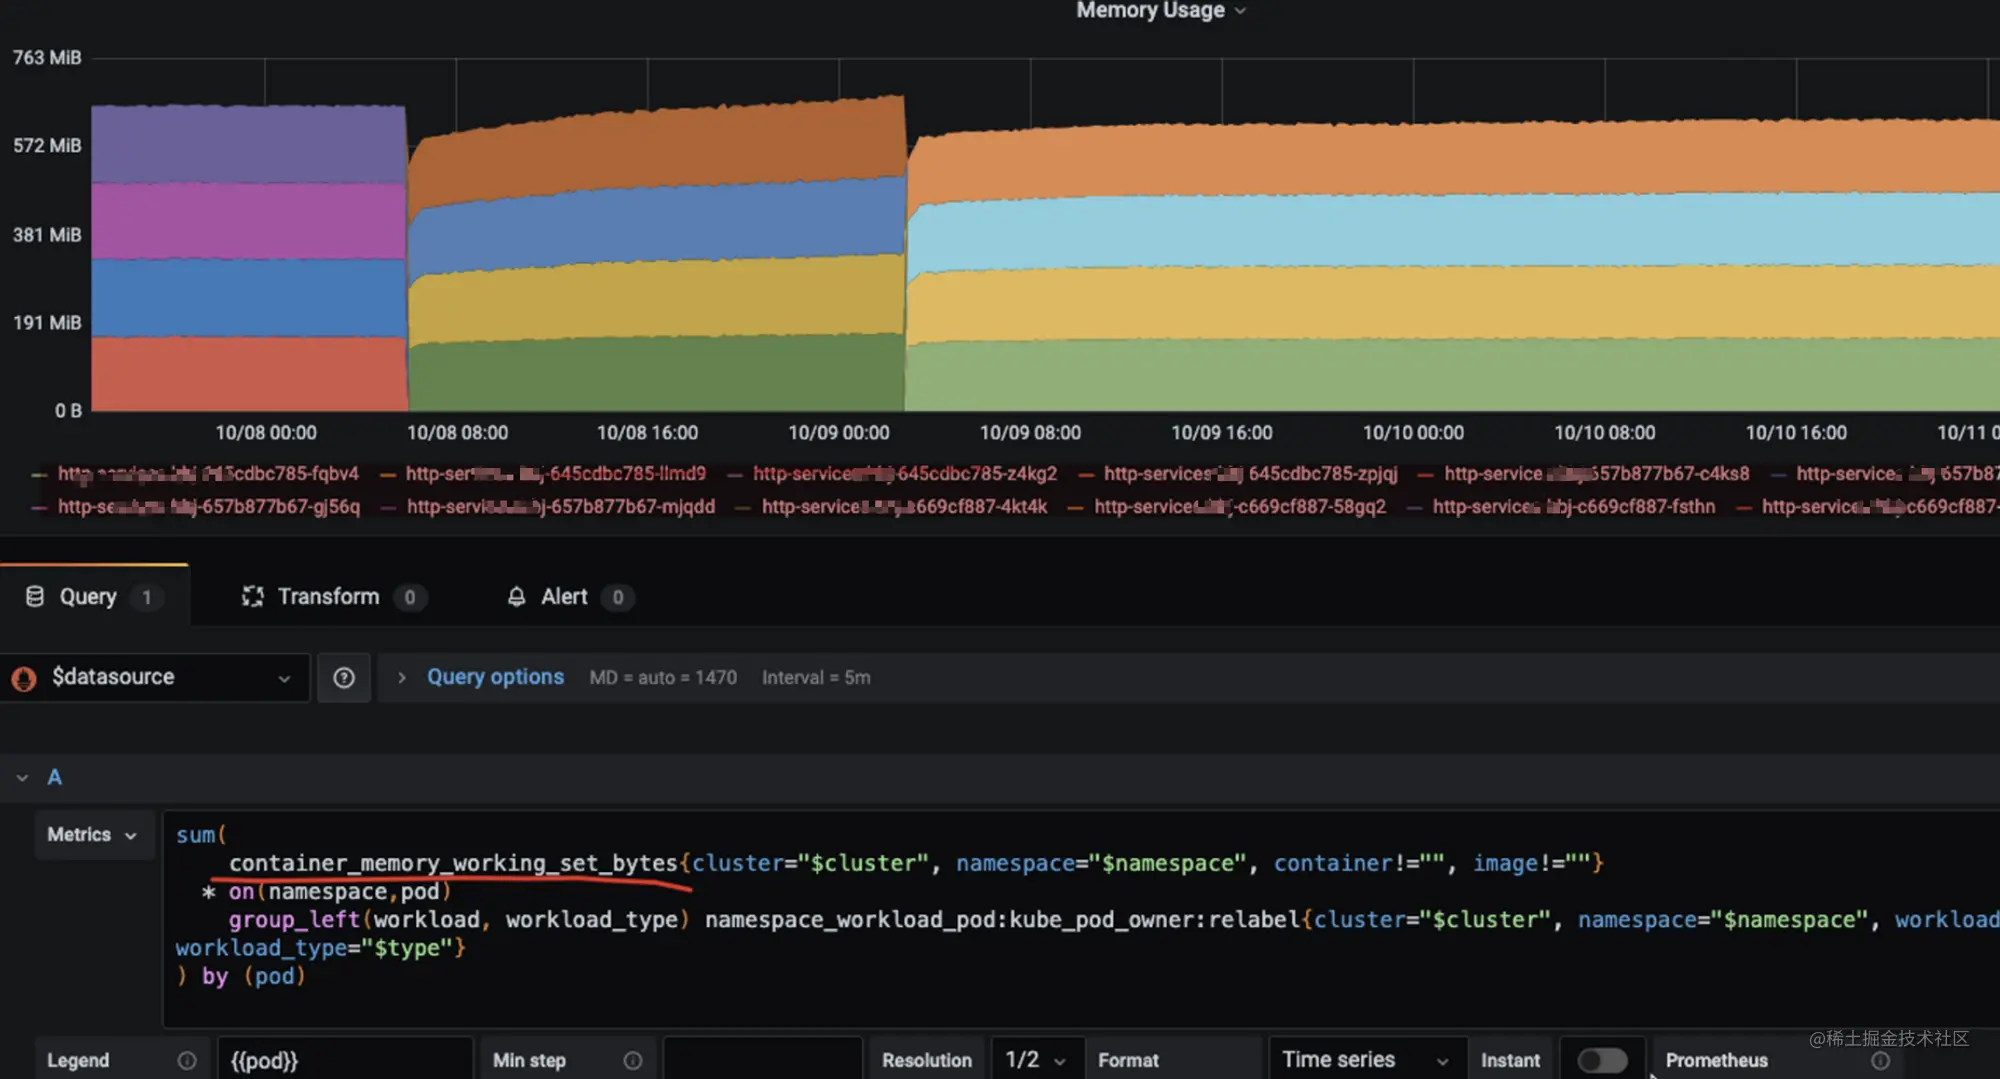Switch to the Alert tab
2000x1079 pixels.
[x=564, y=597]
